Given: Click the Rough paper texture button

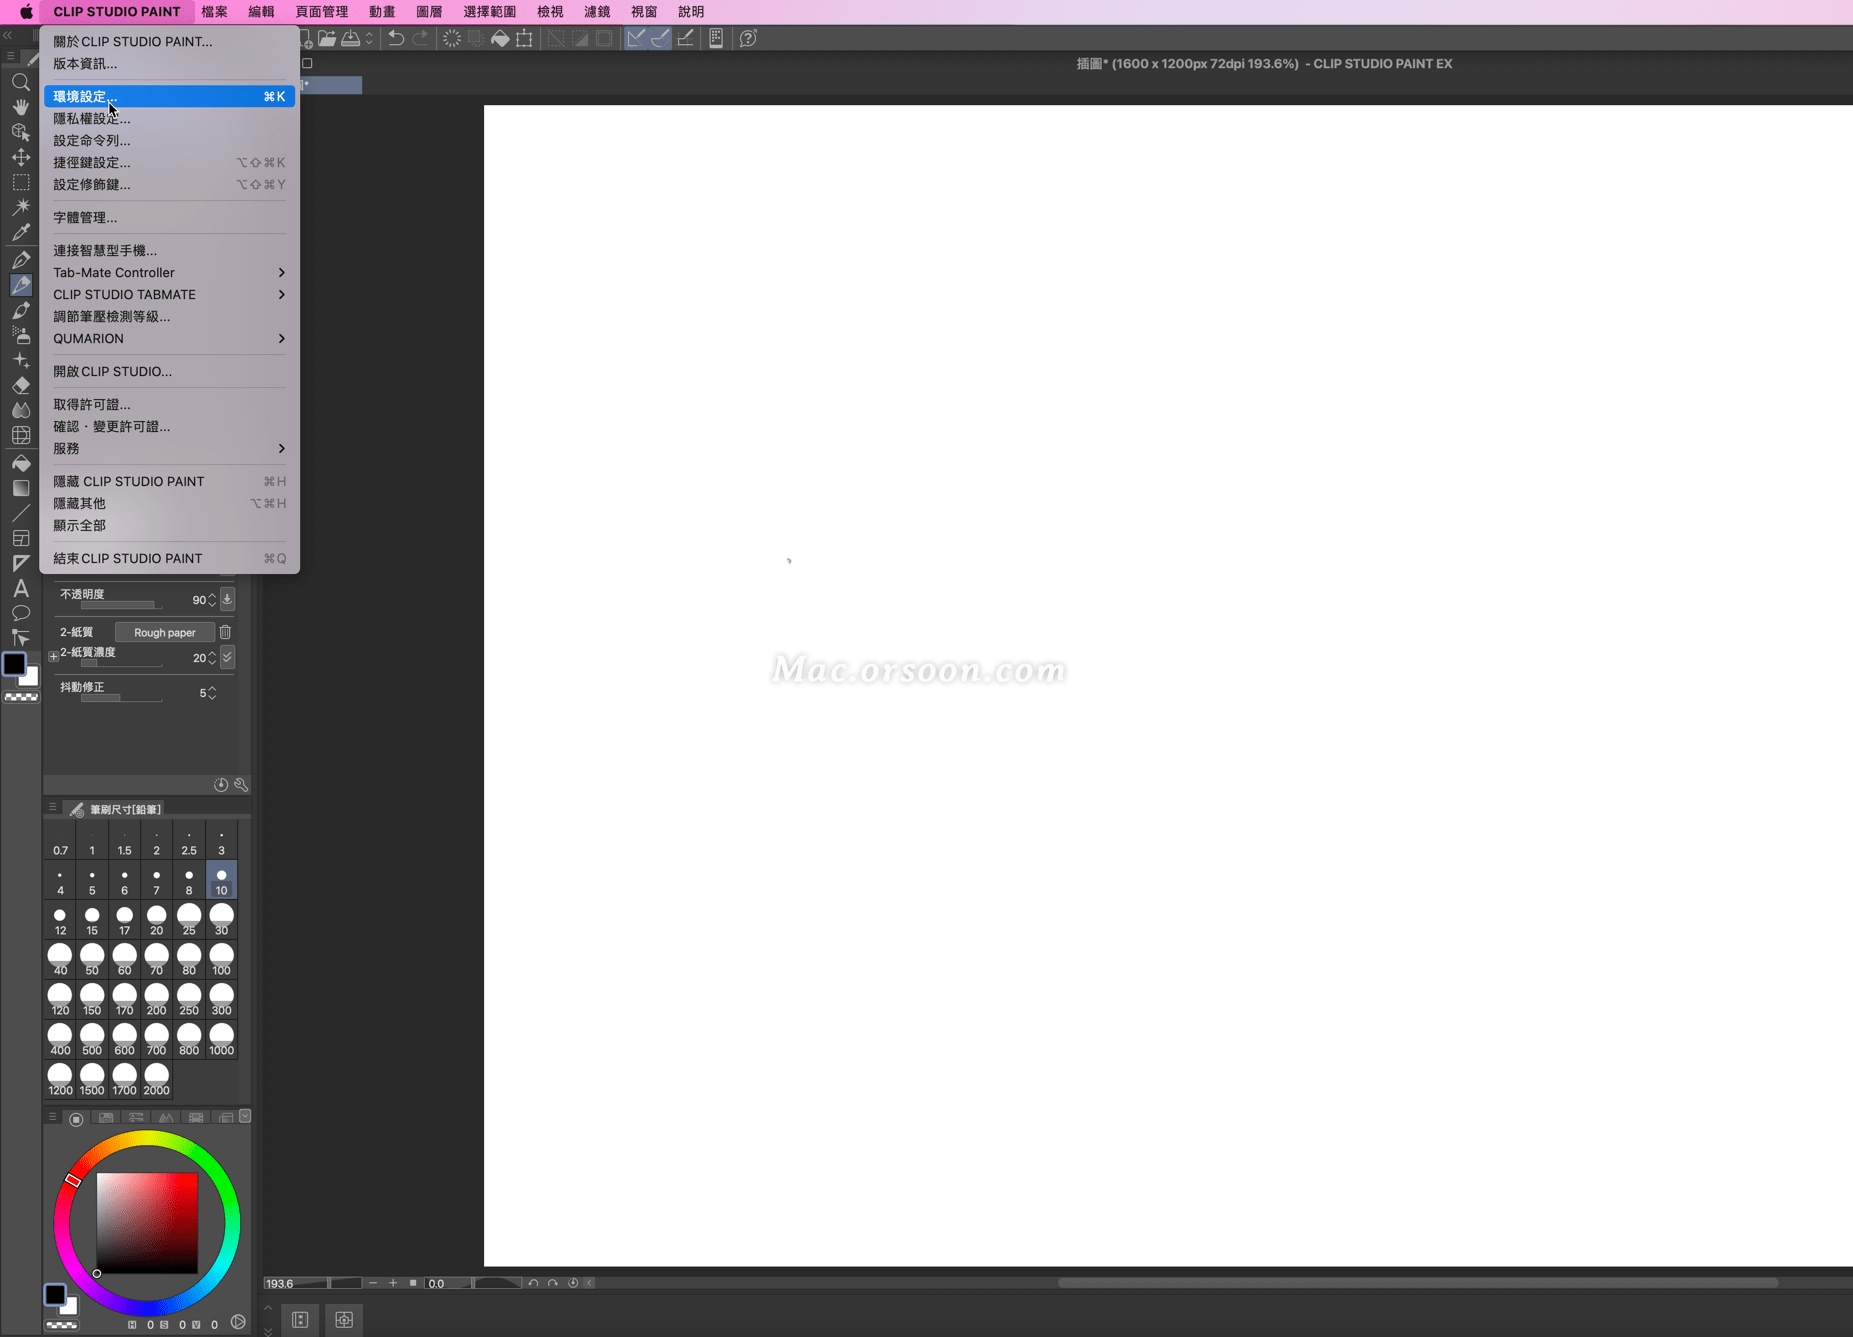Looking at the screenshot, I should 165,632.
